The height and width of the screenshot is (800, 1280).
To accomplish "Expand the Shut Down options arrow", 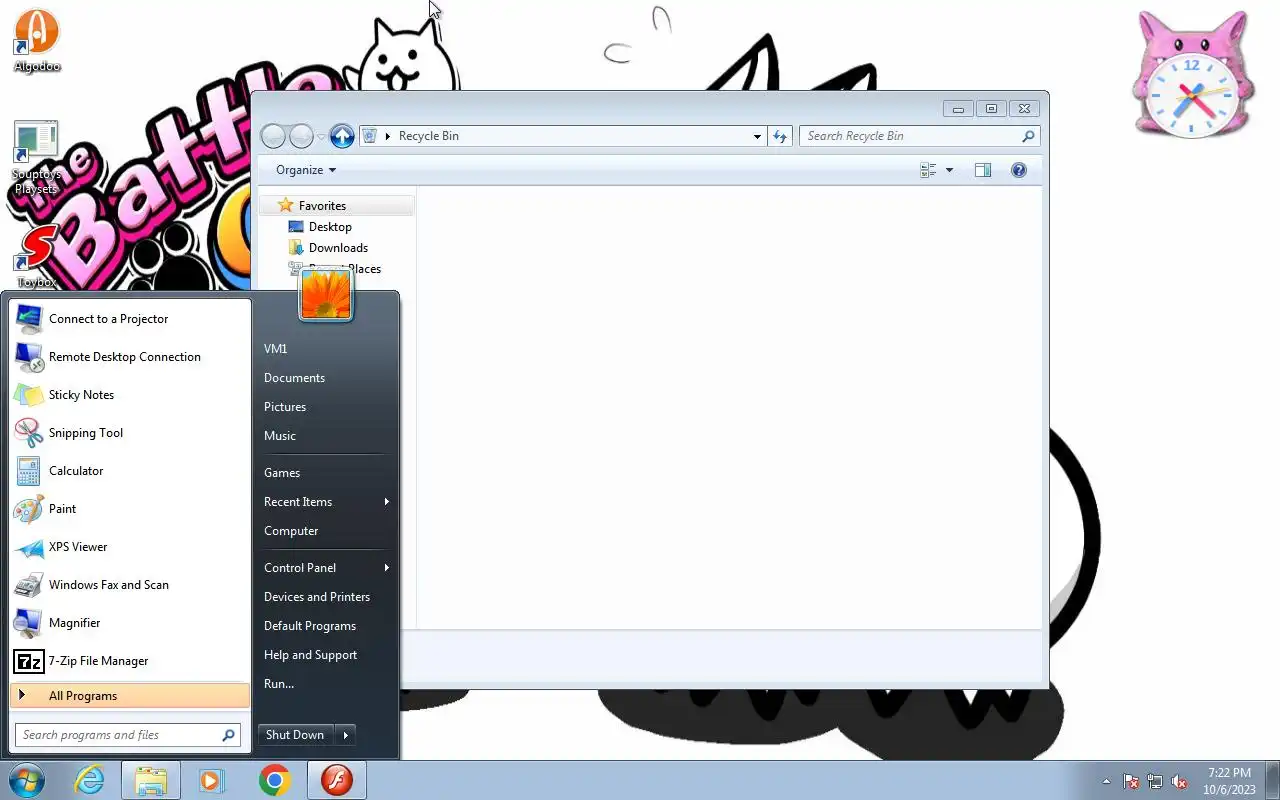I will click(345, 735).
